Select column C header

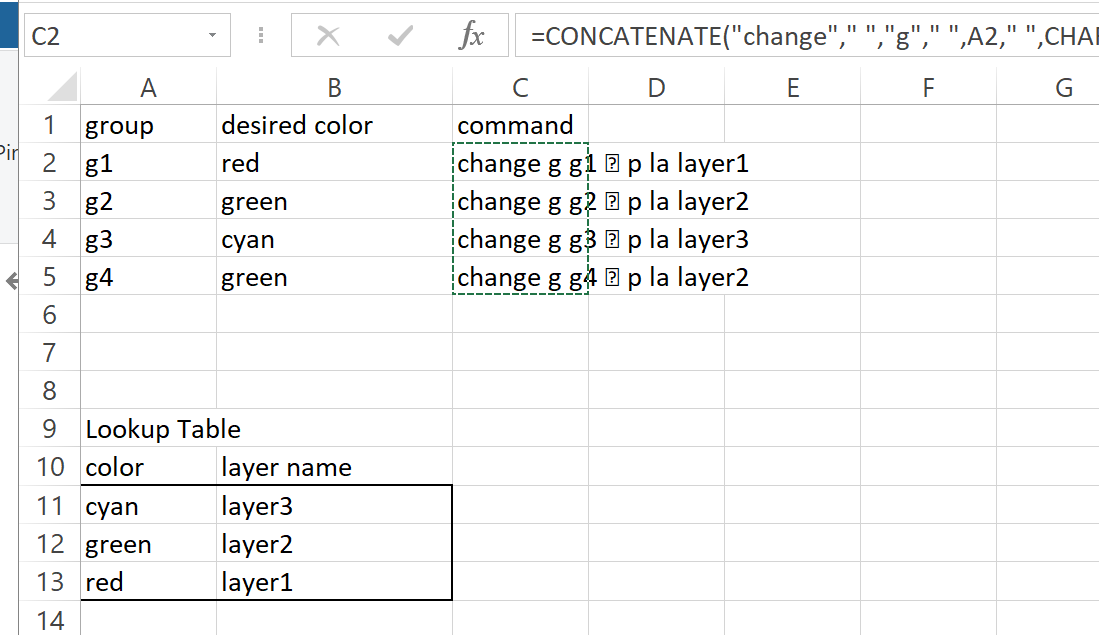coord(520,88)
